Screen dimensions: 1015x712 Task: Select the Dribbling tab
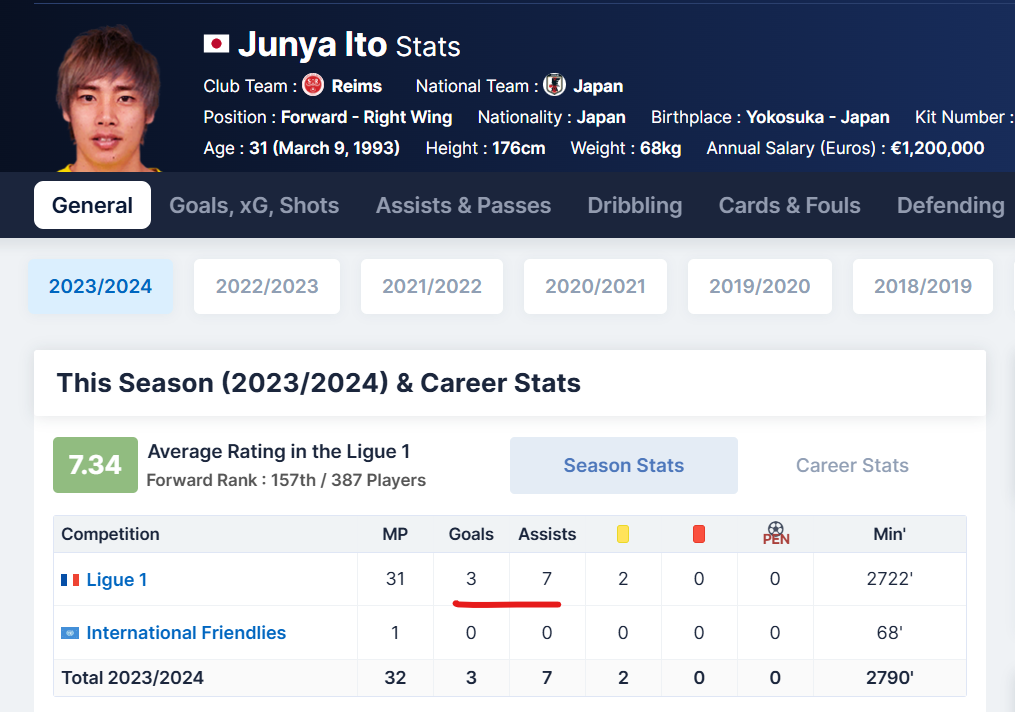click(x=634, y=205)
